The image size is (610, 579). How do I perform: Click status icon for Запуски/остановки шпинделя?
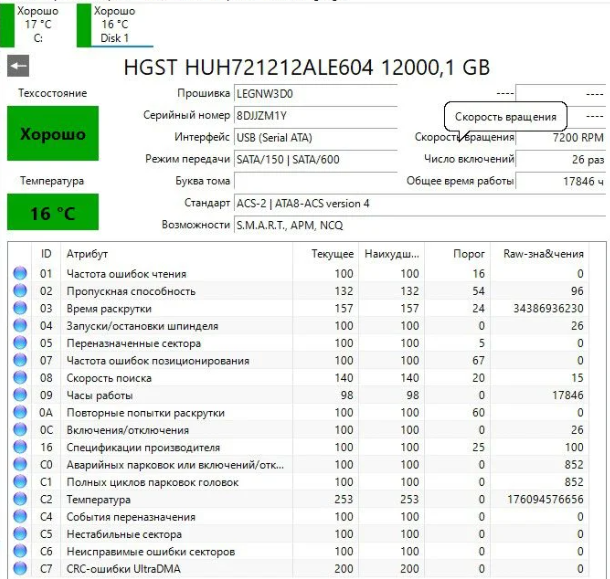point(20,325)
